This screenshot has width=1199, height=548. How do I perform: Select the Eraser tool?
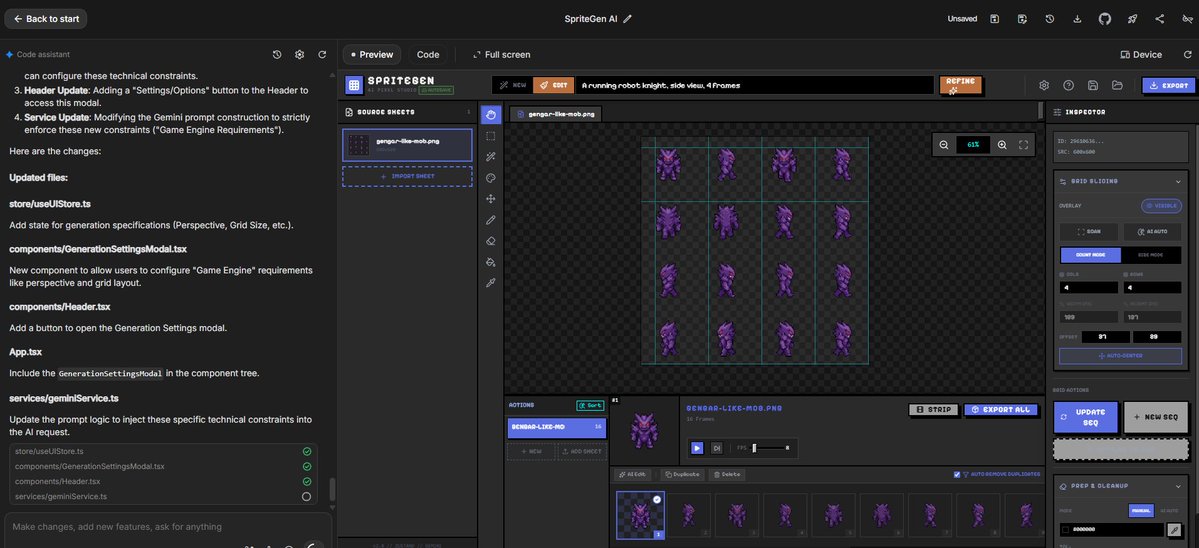tap(491, 241)
